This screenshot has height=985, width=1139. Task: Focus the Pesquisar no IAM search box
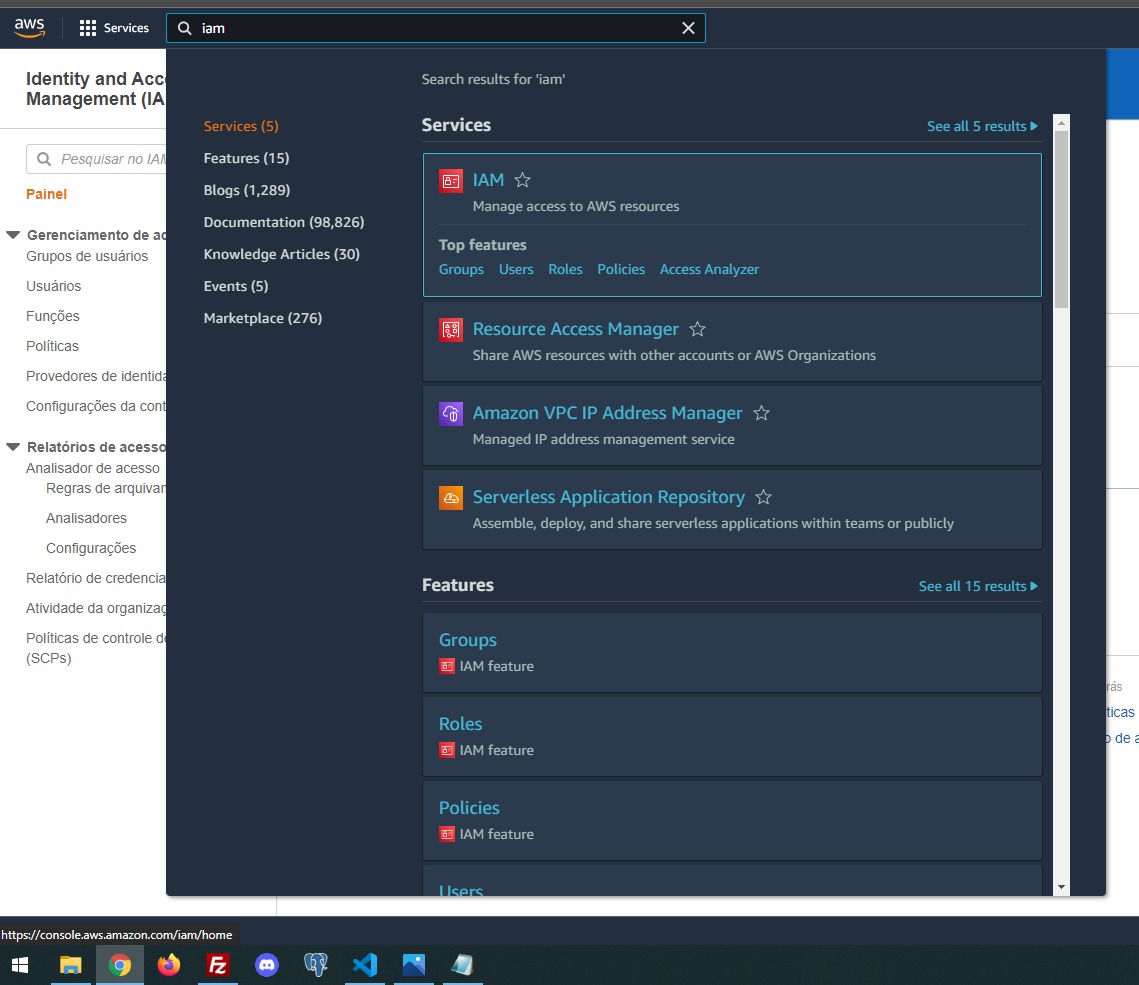[x=97, y=159]
